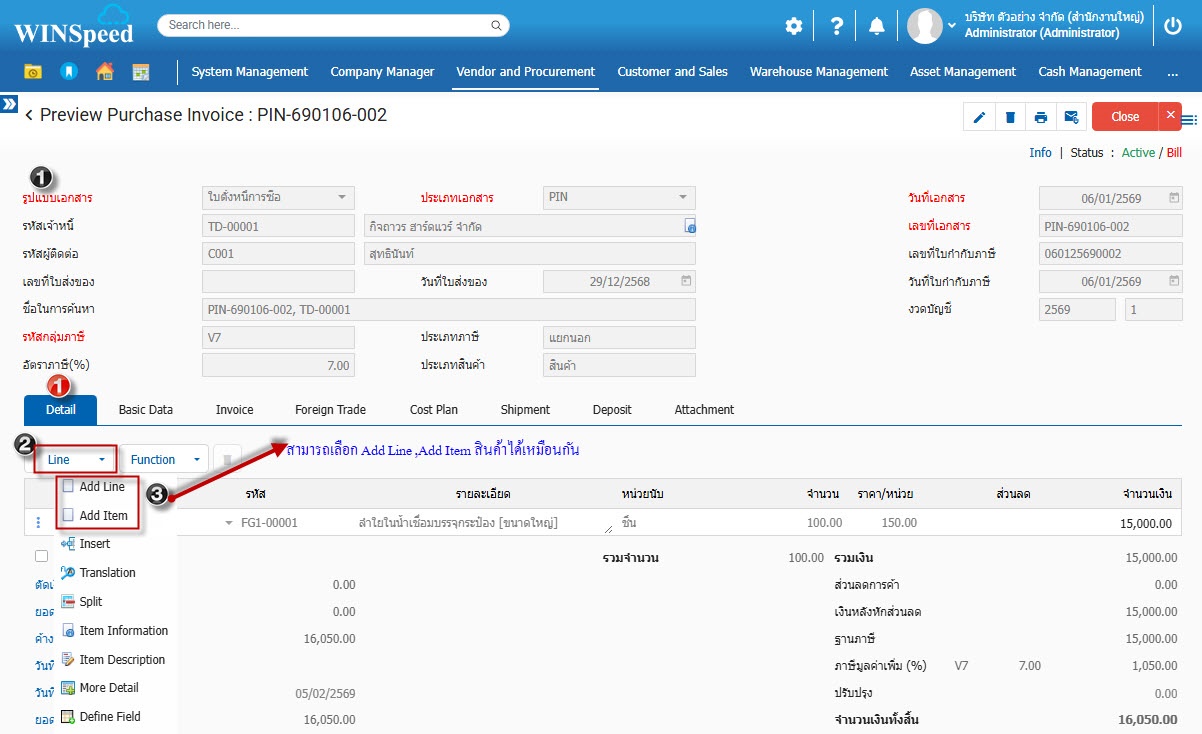Switch to the Basic Data tab
Viewport: 1202px width, 734px height.
coord(146,410)
